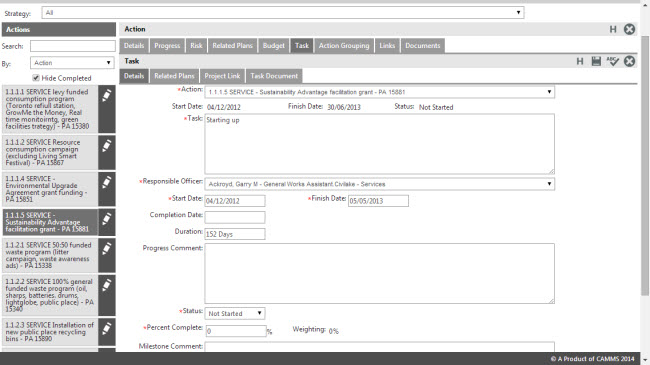
Task: Open the Responsible Officer dropdown
Action: tap(379, 184)
